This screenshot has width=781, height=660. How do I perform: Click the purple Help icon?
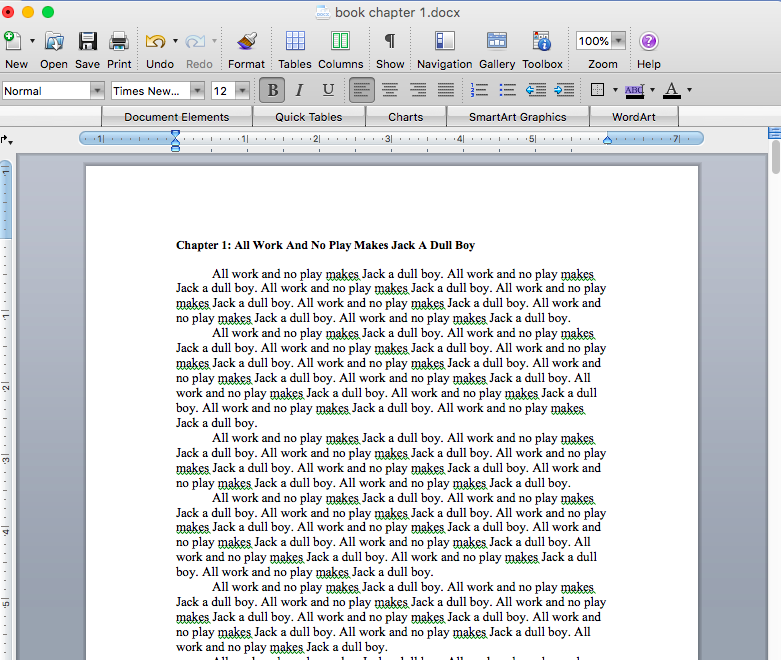coord(649,41)
